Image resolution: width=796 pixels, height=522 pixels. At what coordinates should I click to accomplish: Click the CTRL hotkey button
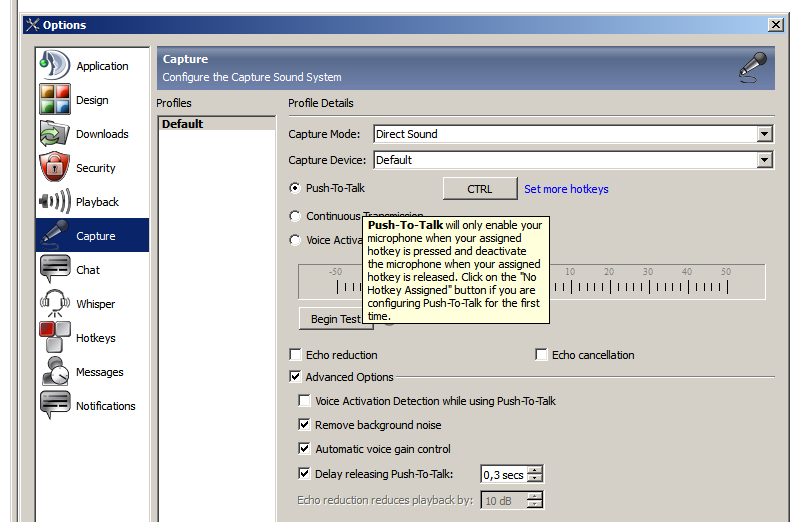[480, 189]
